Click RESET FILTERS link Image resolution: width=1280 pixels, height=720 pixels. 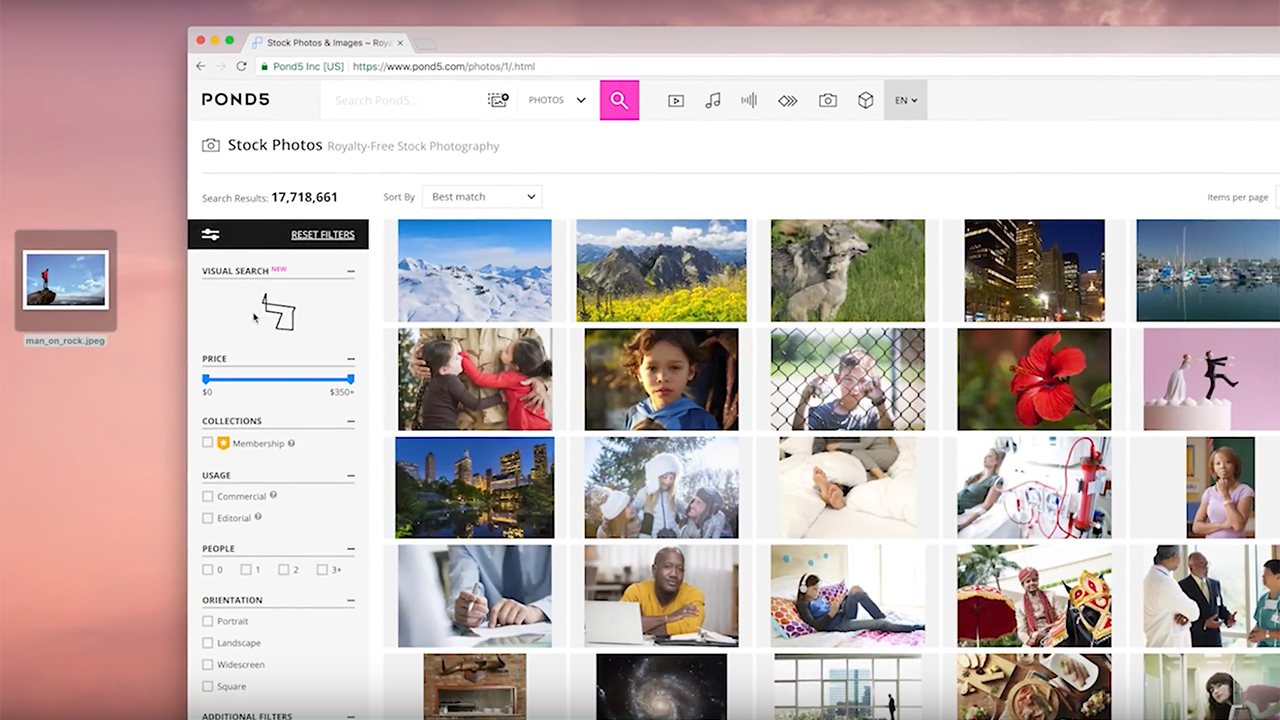pos(323,235)
